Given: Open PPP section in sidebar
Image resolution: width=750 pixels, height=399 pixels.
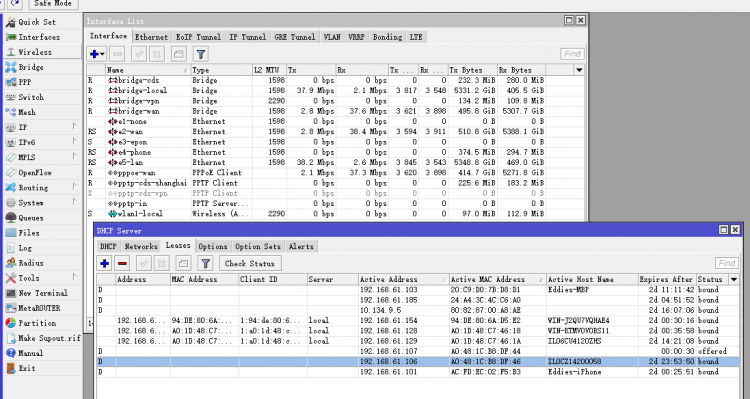Looking at the screenshot, I should pyautogui.click(x=25, y=82).
